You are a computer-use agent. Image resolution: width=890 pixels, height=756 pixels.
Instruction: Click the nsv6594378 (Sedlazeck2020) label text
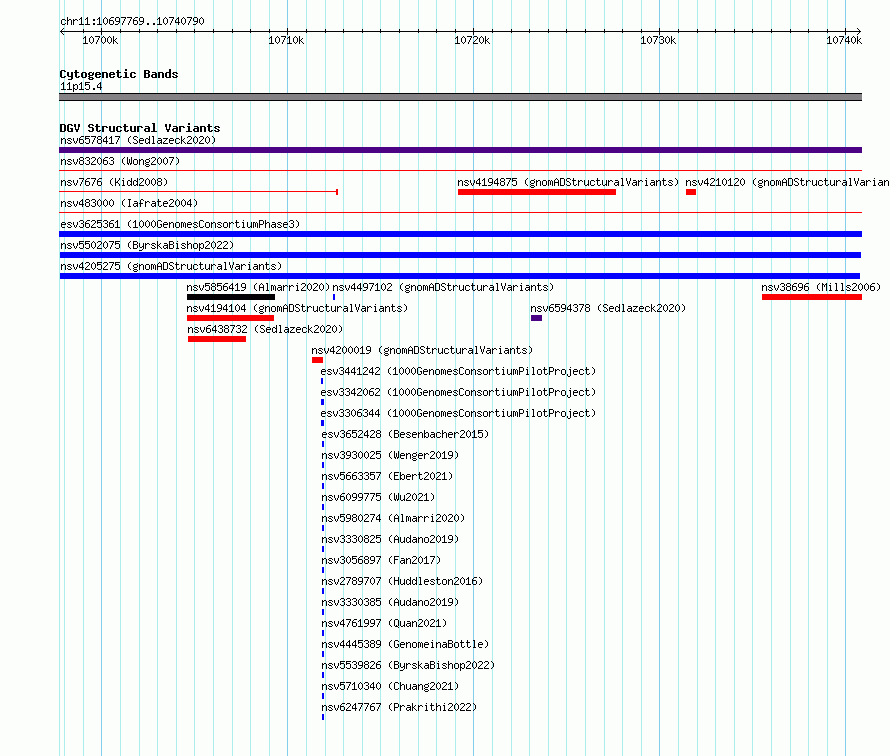click(608, 308)
